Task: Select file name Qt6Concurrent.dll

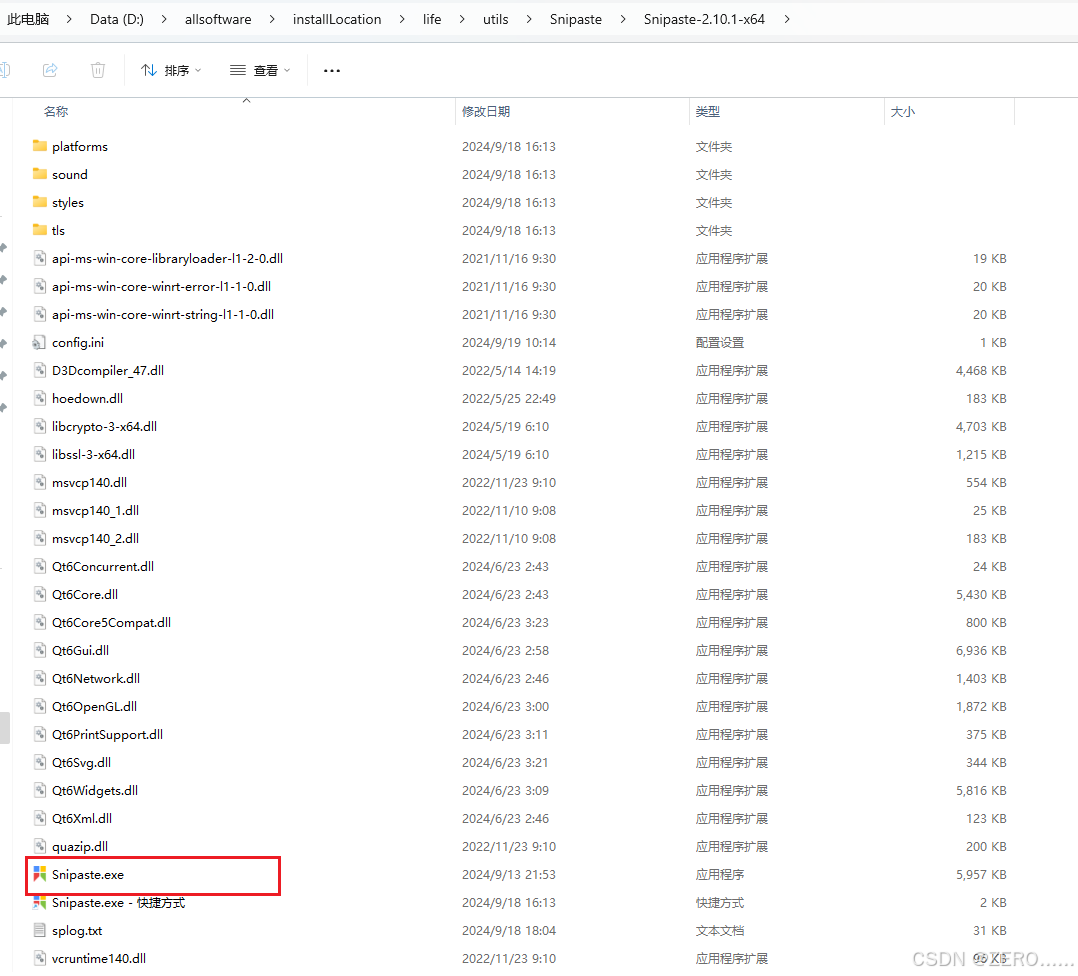Action: 102,566
